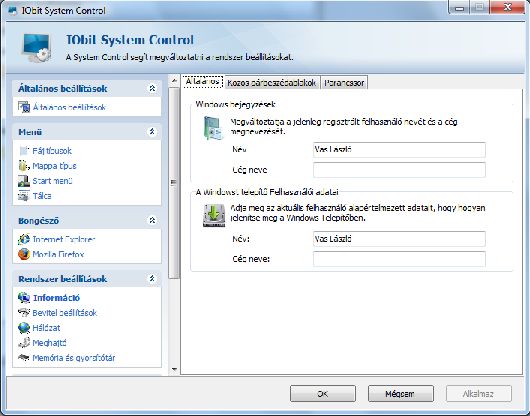530x416 pixels.
Task: Click the Mozilla Firefox icon
Action: pos(24,254)
